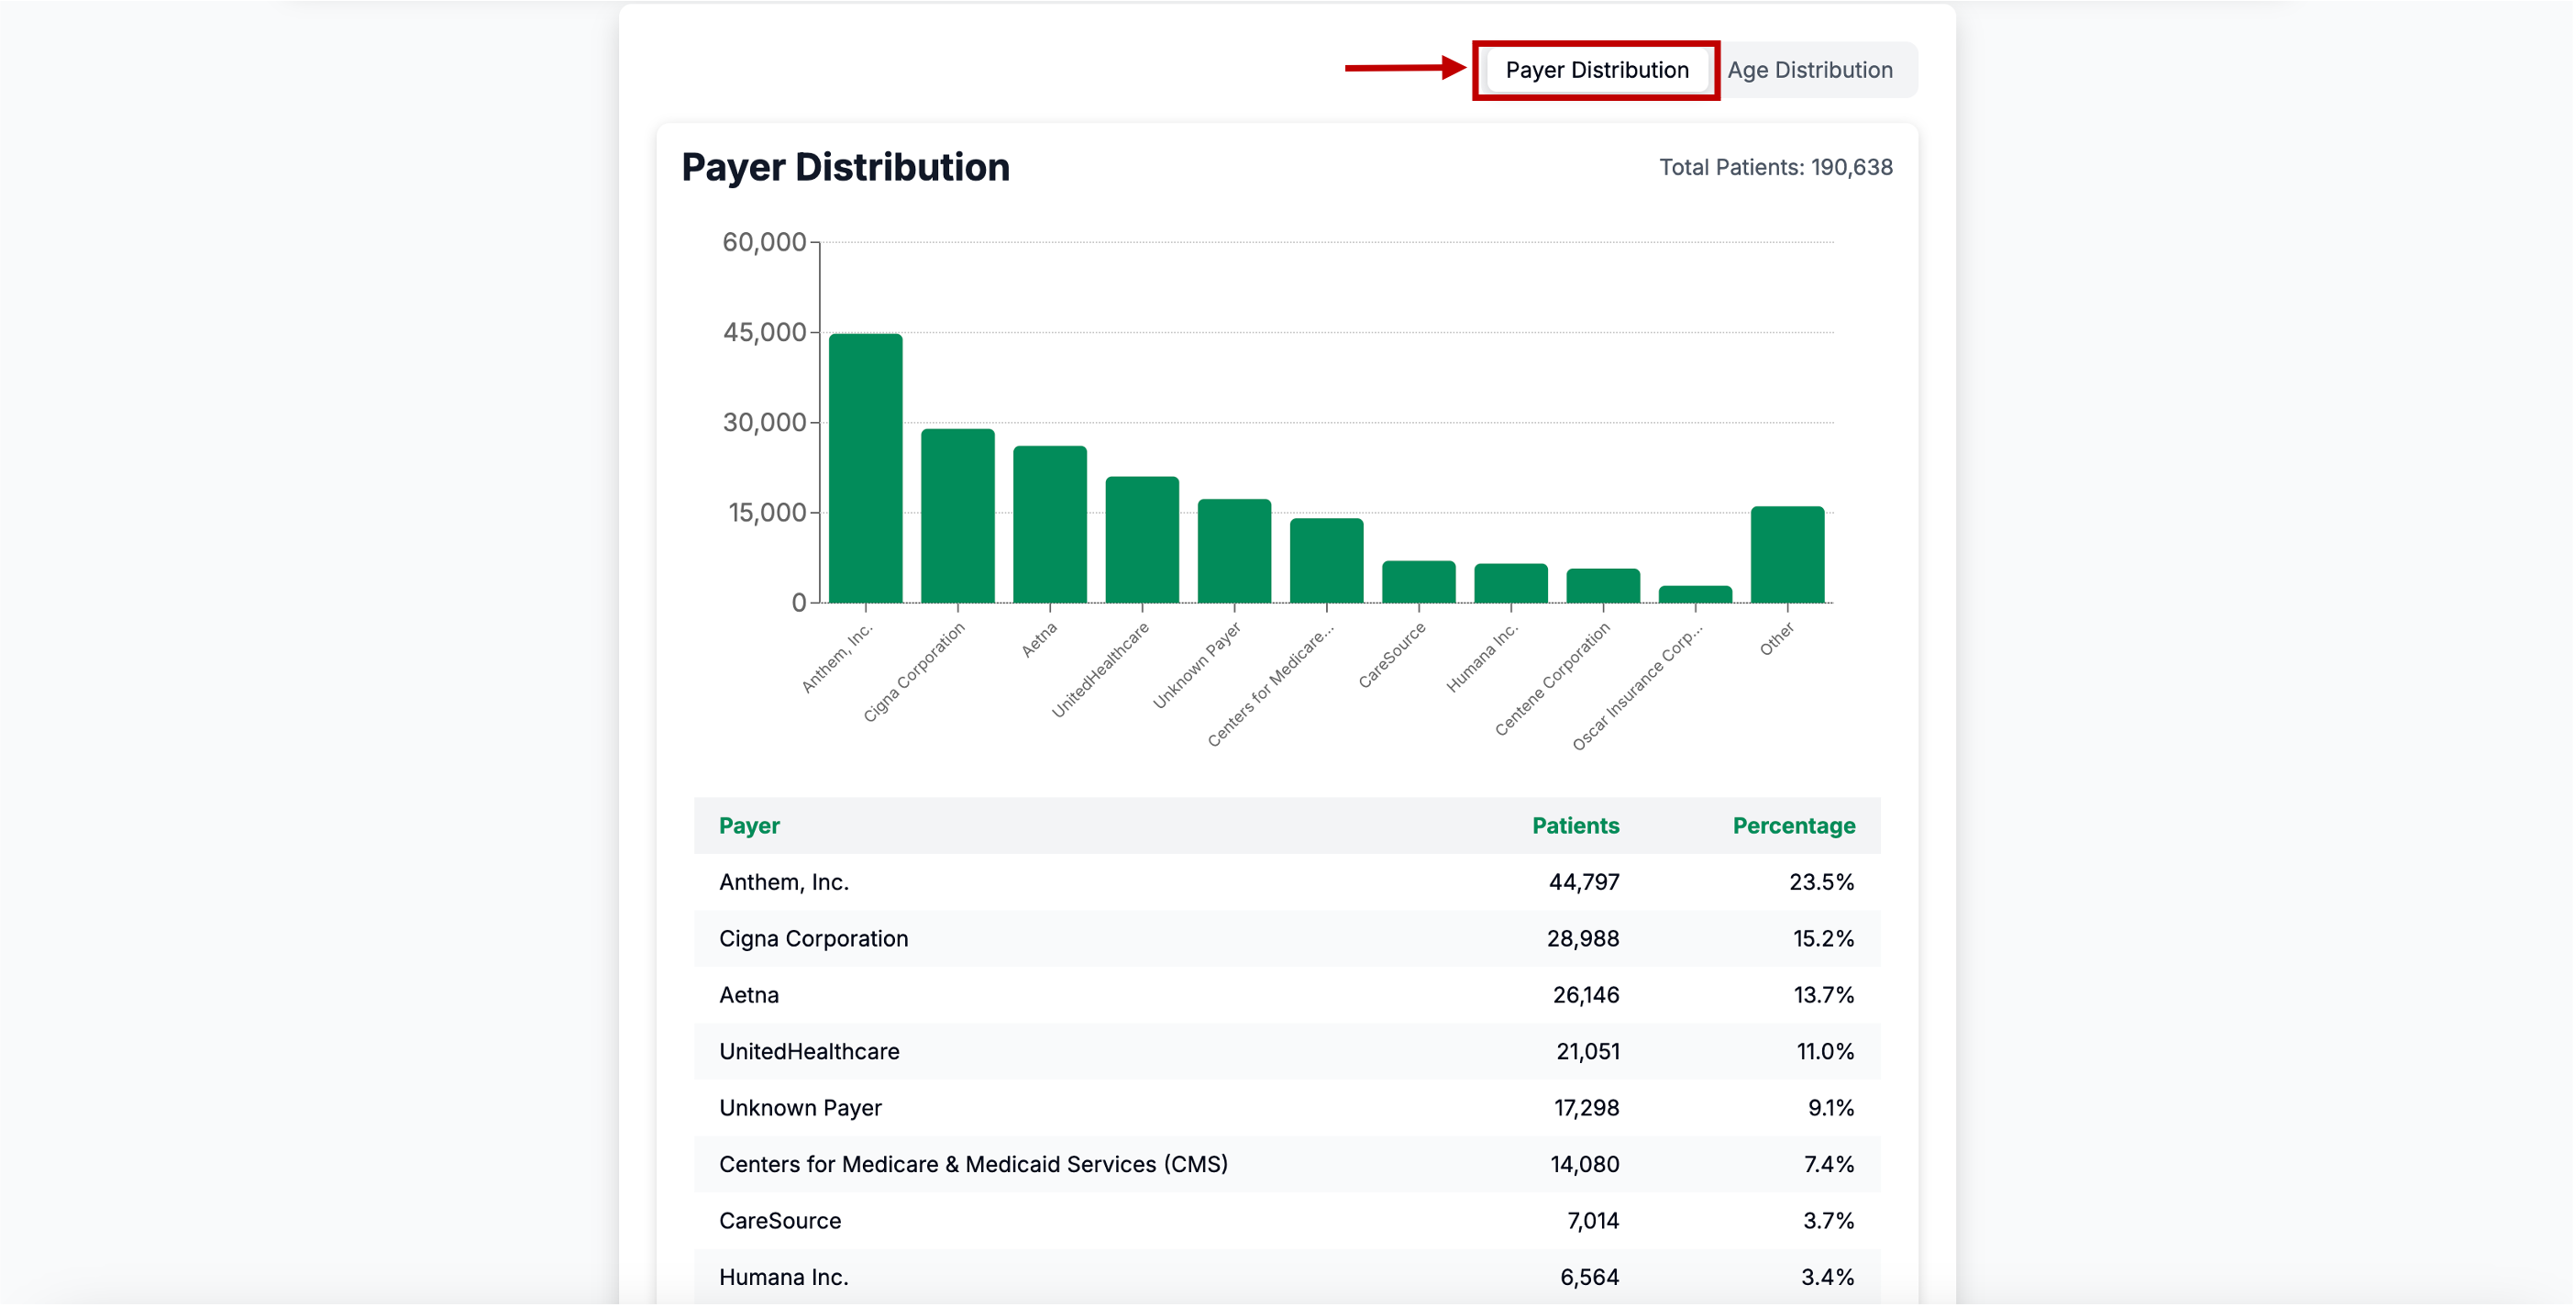
Task: Click the Payer column header
Action: [749, 825]
